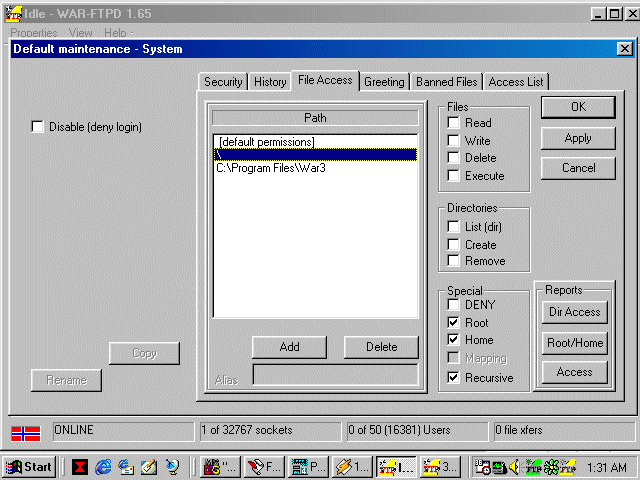Screen dimensions: 640x480
Task: Tick the DENY special checkbox
Action: pos(455,305)
